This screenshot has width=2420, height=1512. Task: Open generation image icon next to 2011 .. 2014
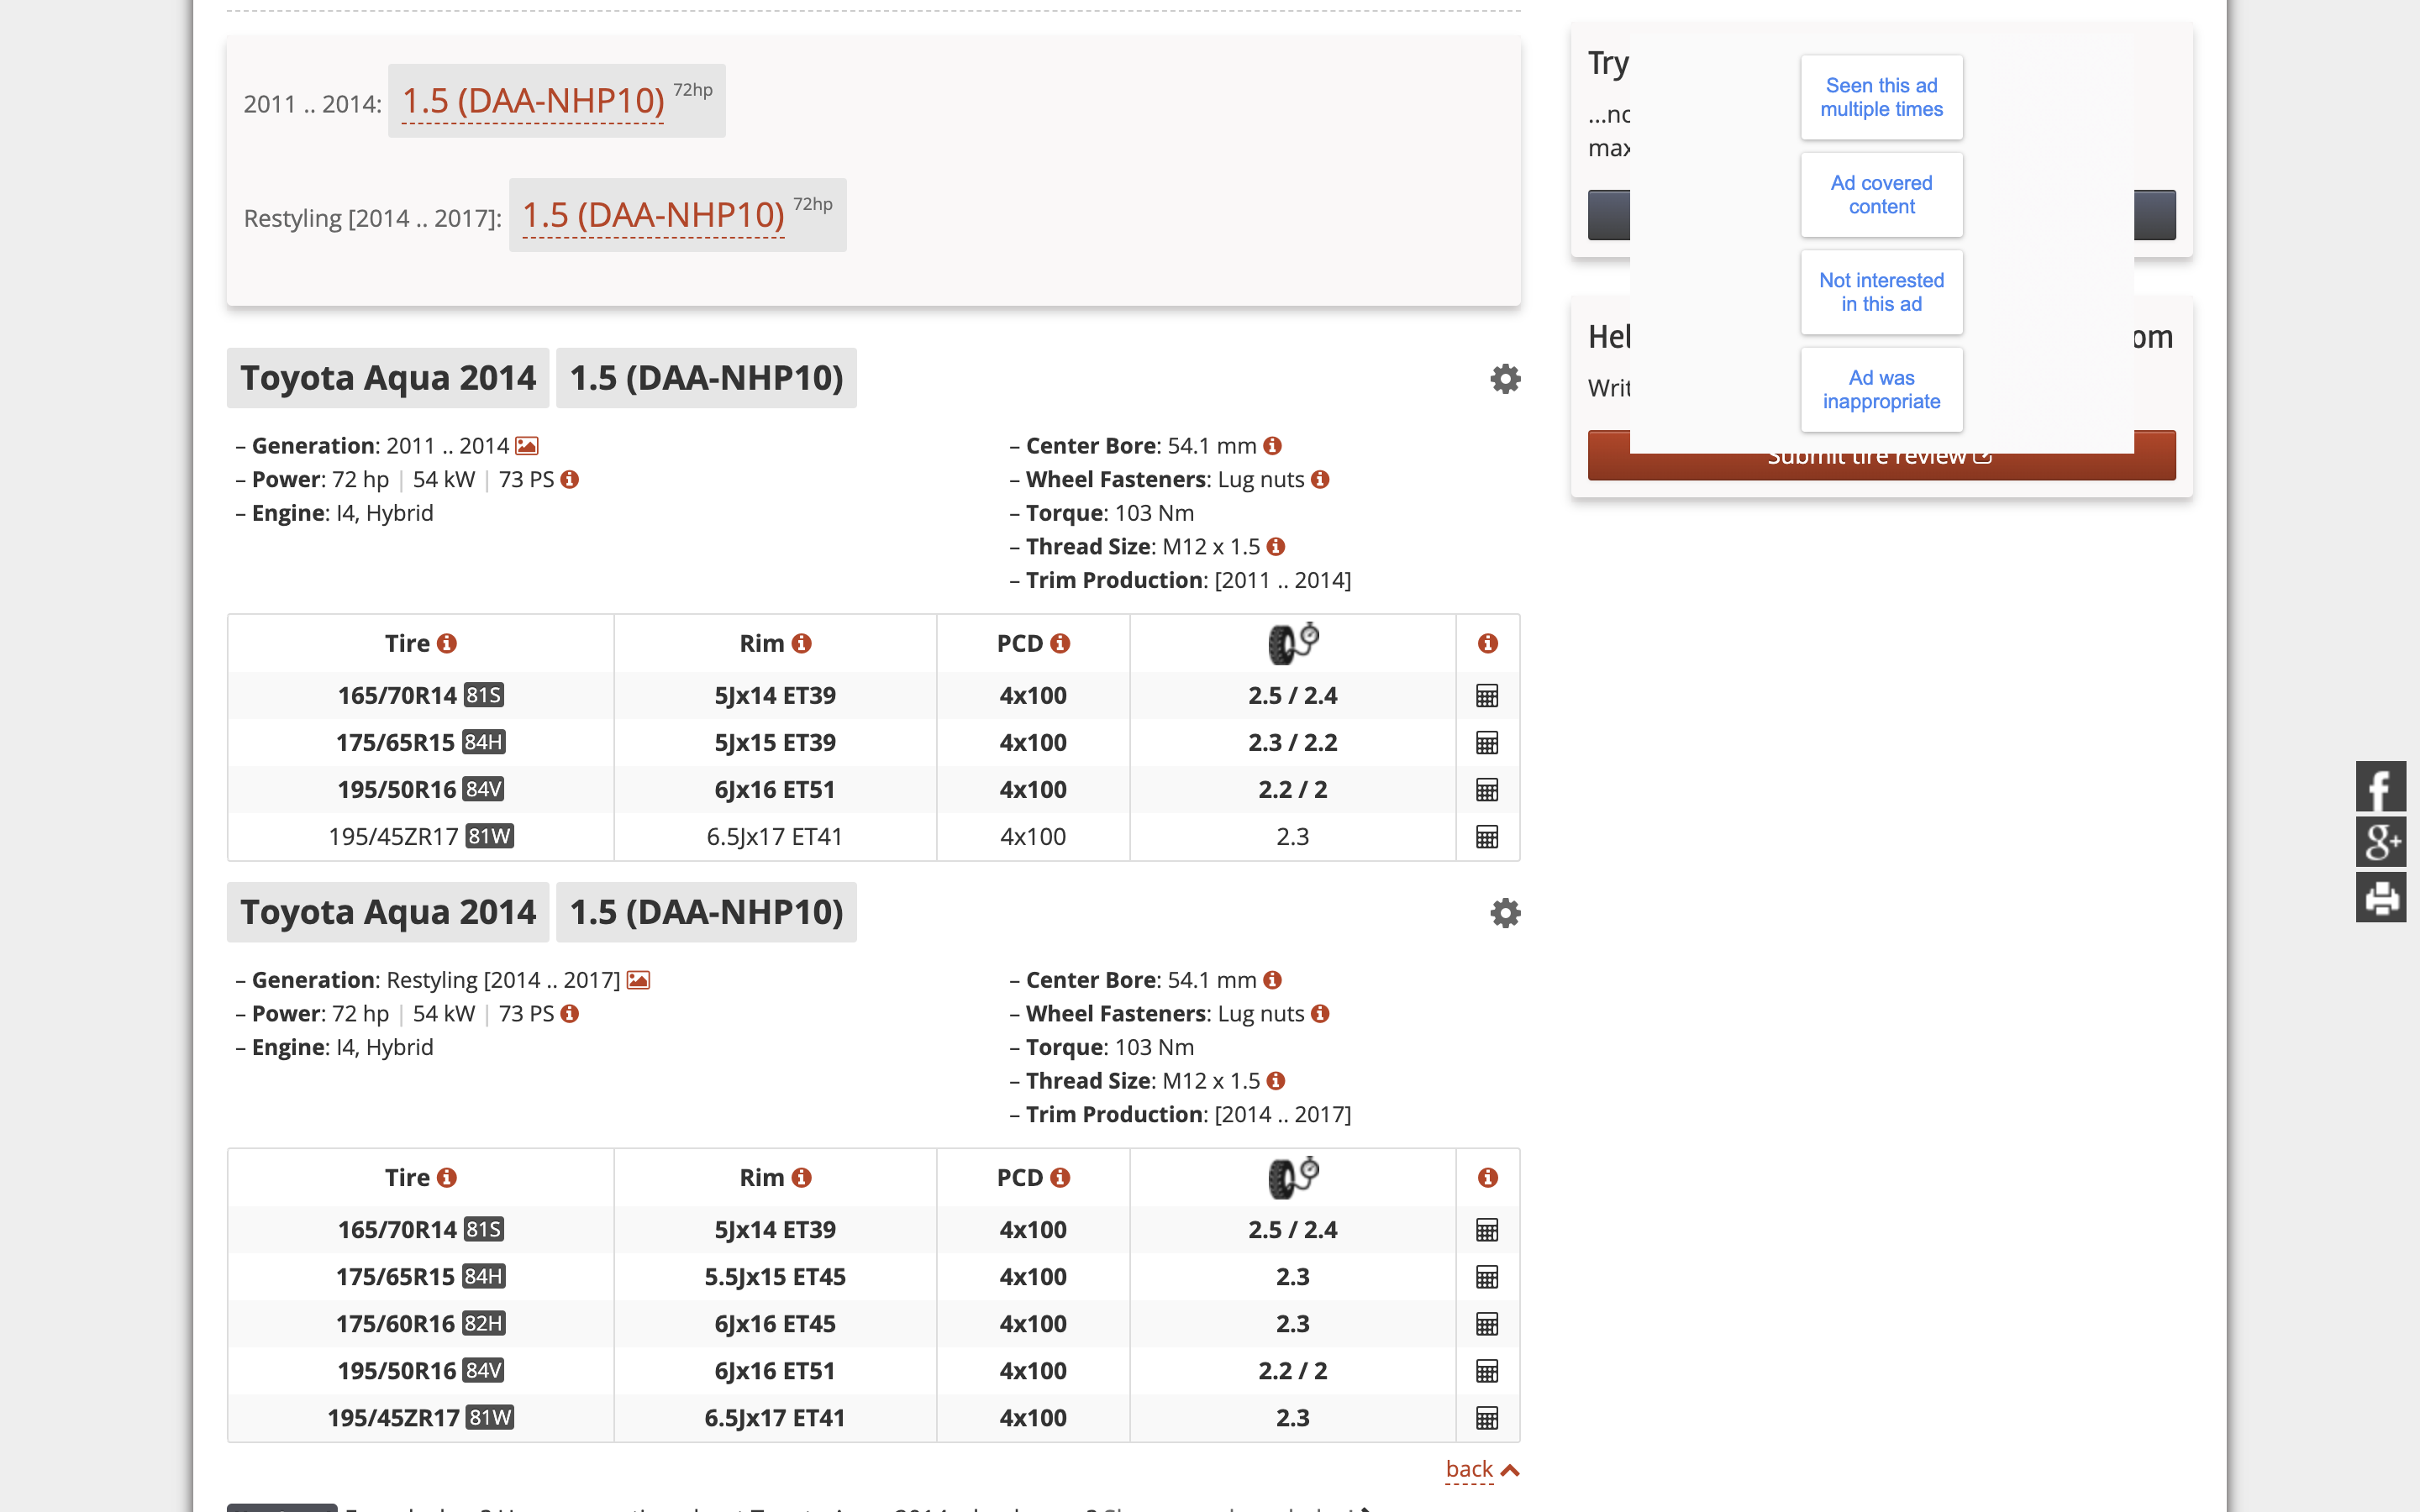pos(527,446)
